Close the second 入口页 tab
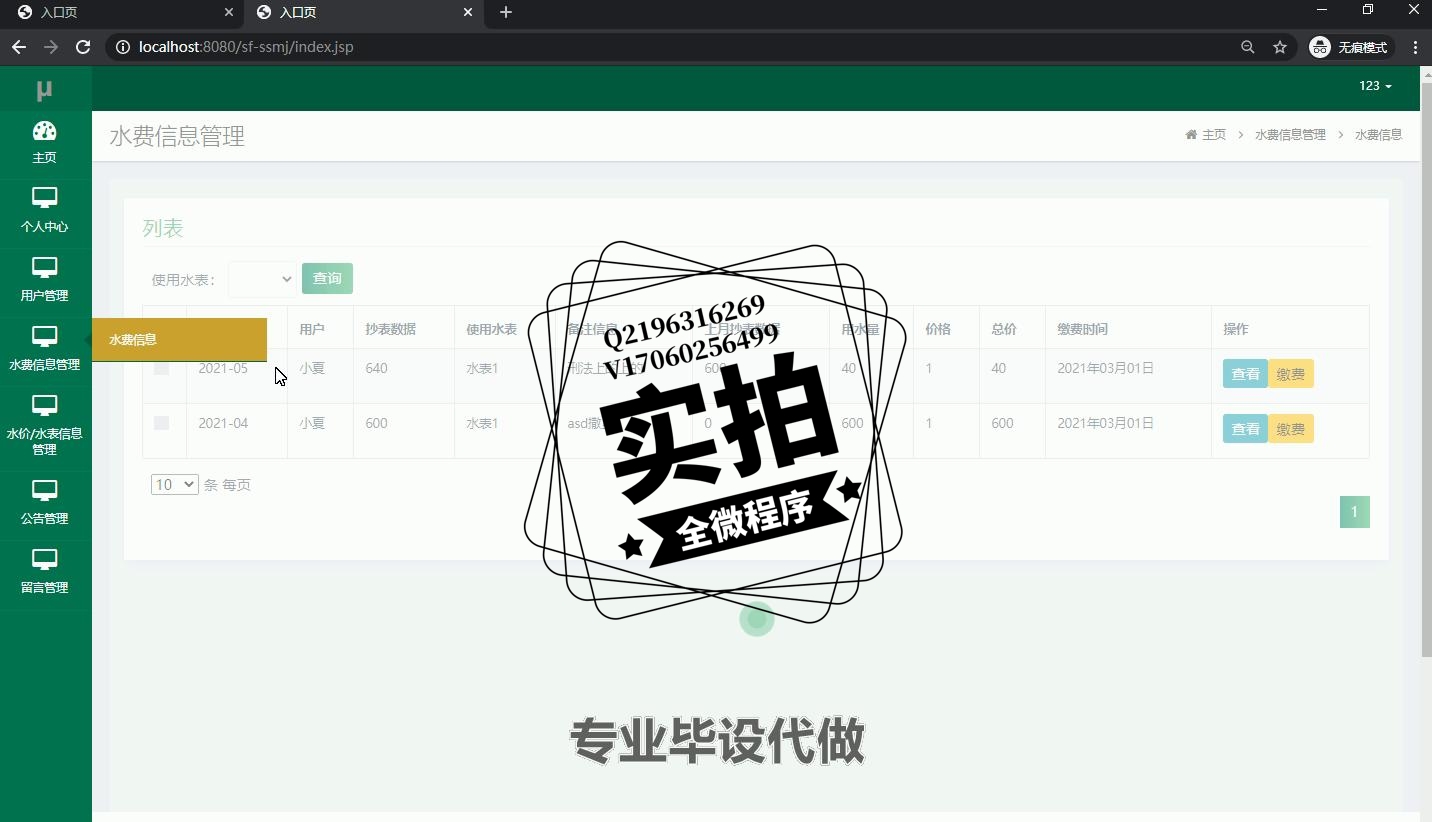The image size is (1432, 822). coord(468,12)
